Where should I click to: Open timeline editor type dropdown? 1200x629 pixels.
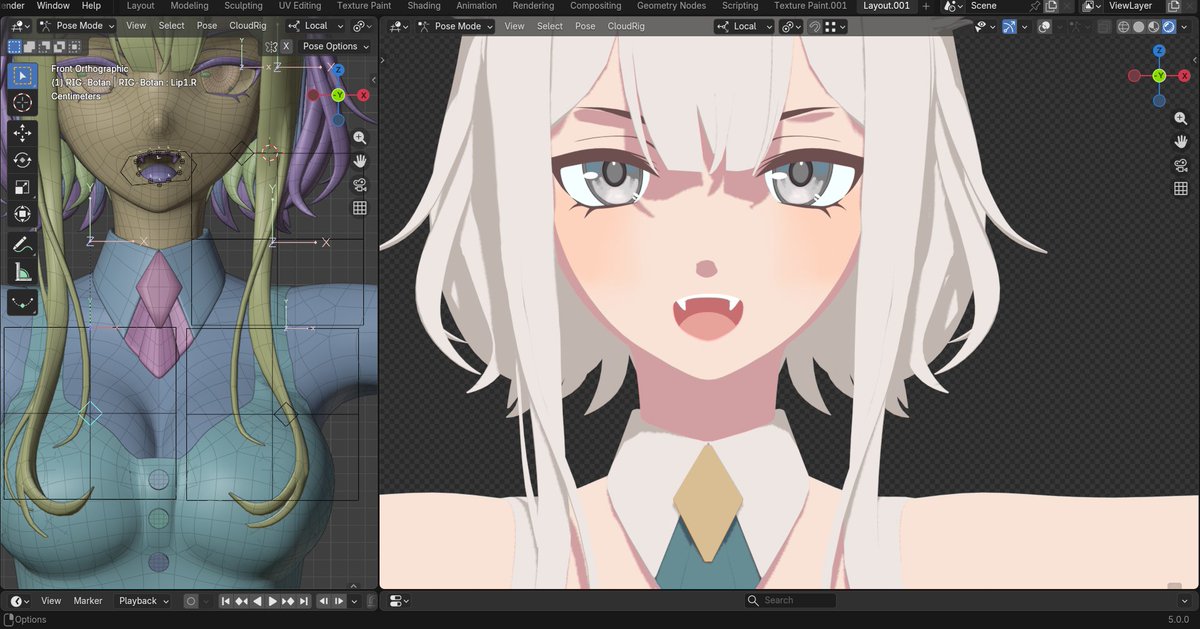tap(20, 601)
